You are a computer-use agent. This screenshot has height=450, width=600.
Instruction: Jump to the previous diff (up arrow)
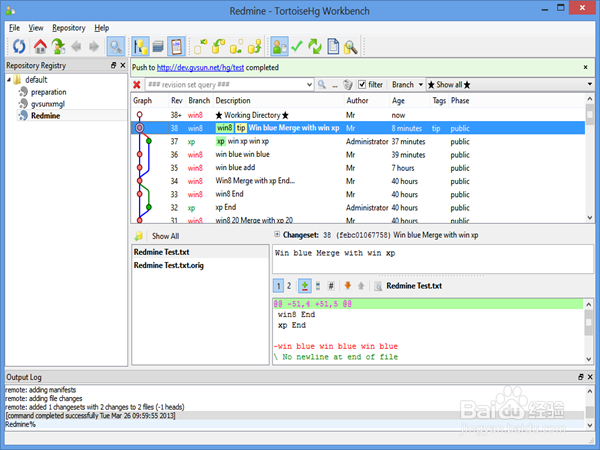360,285
